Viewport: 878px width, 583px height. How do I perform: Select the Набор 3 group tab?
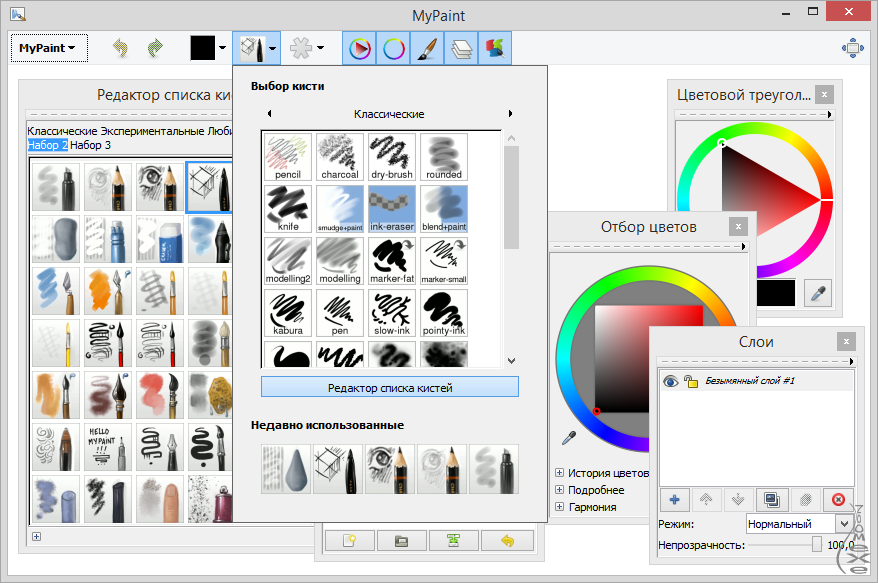[x=90, y=145]
